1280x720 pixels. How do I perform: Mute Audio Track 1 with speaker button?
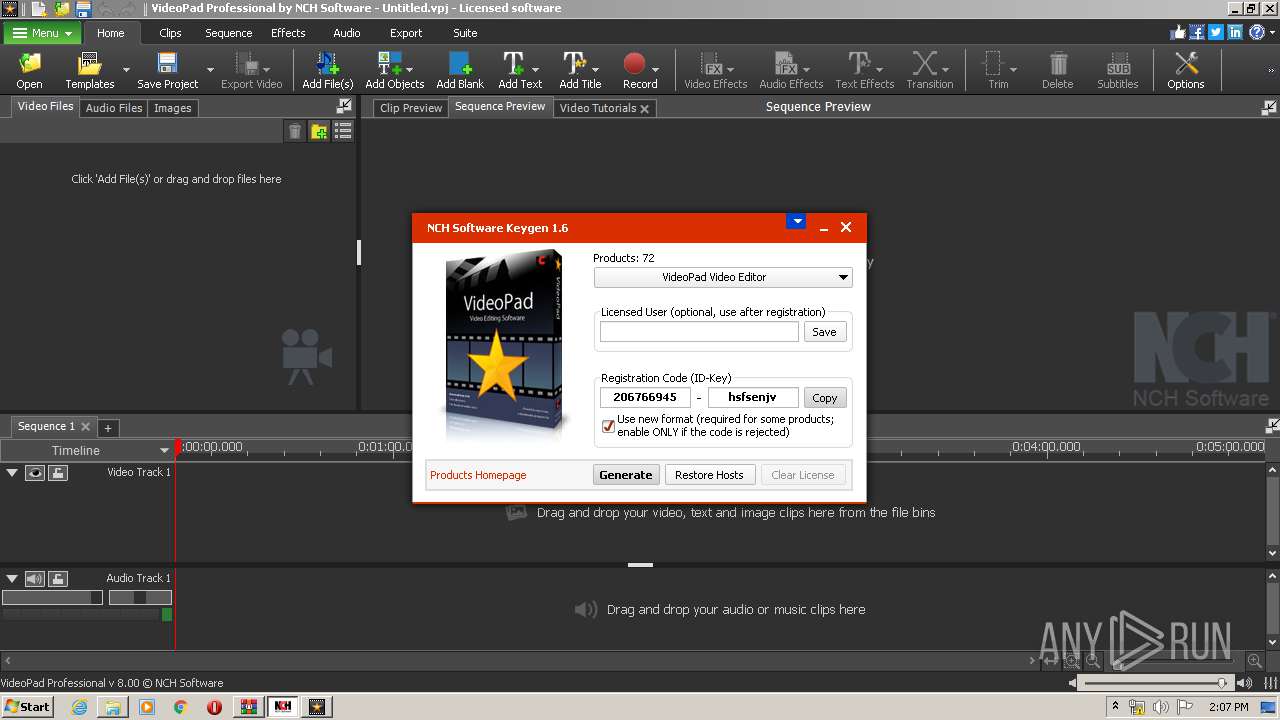click(x=35, y=579)
